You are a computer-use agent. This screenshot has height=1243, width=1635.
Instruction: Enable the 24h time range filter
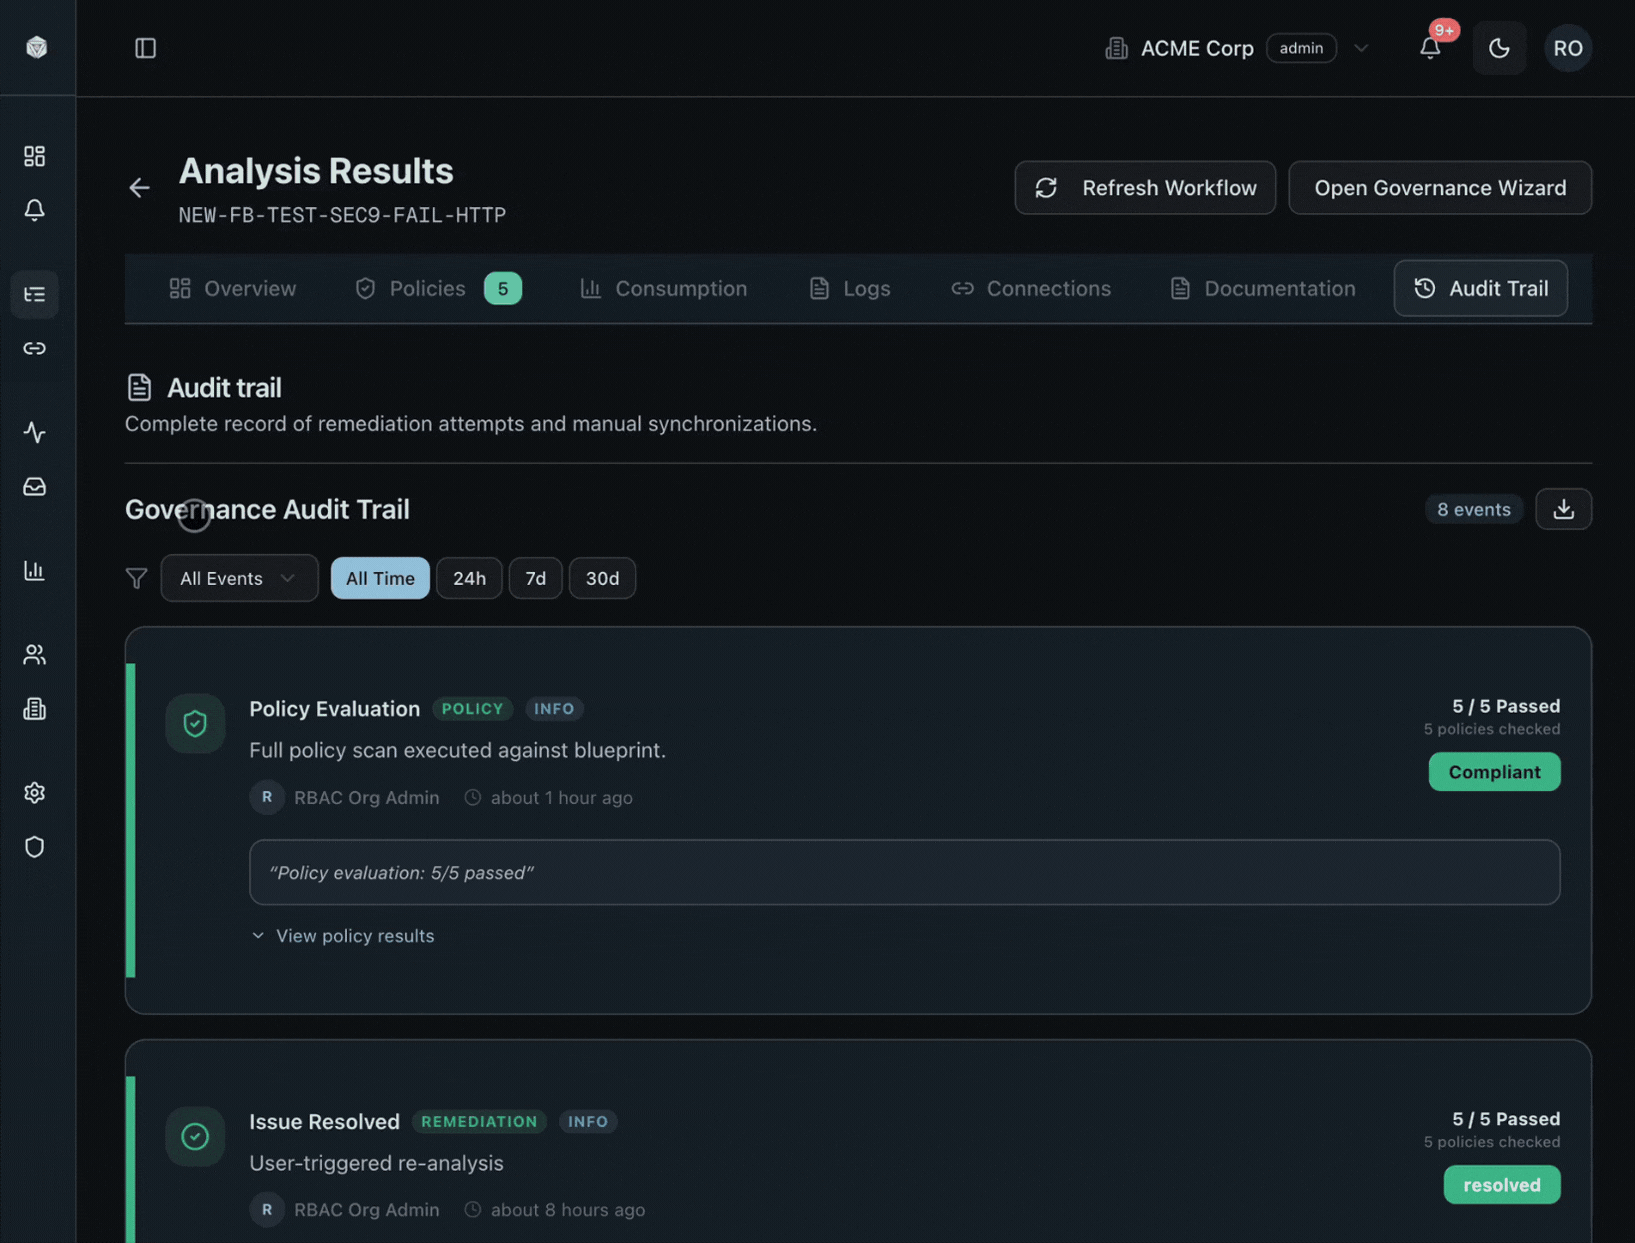pos(469,578)
